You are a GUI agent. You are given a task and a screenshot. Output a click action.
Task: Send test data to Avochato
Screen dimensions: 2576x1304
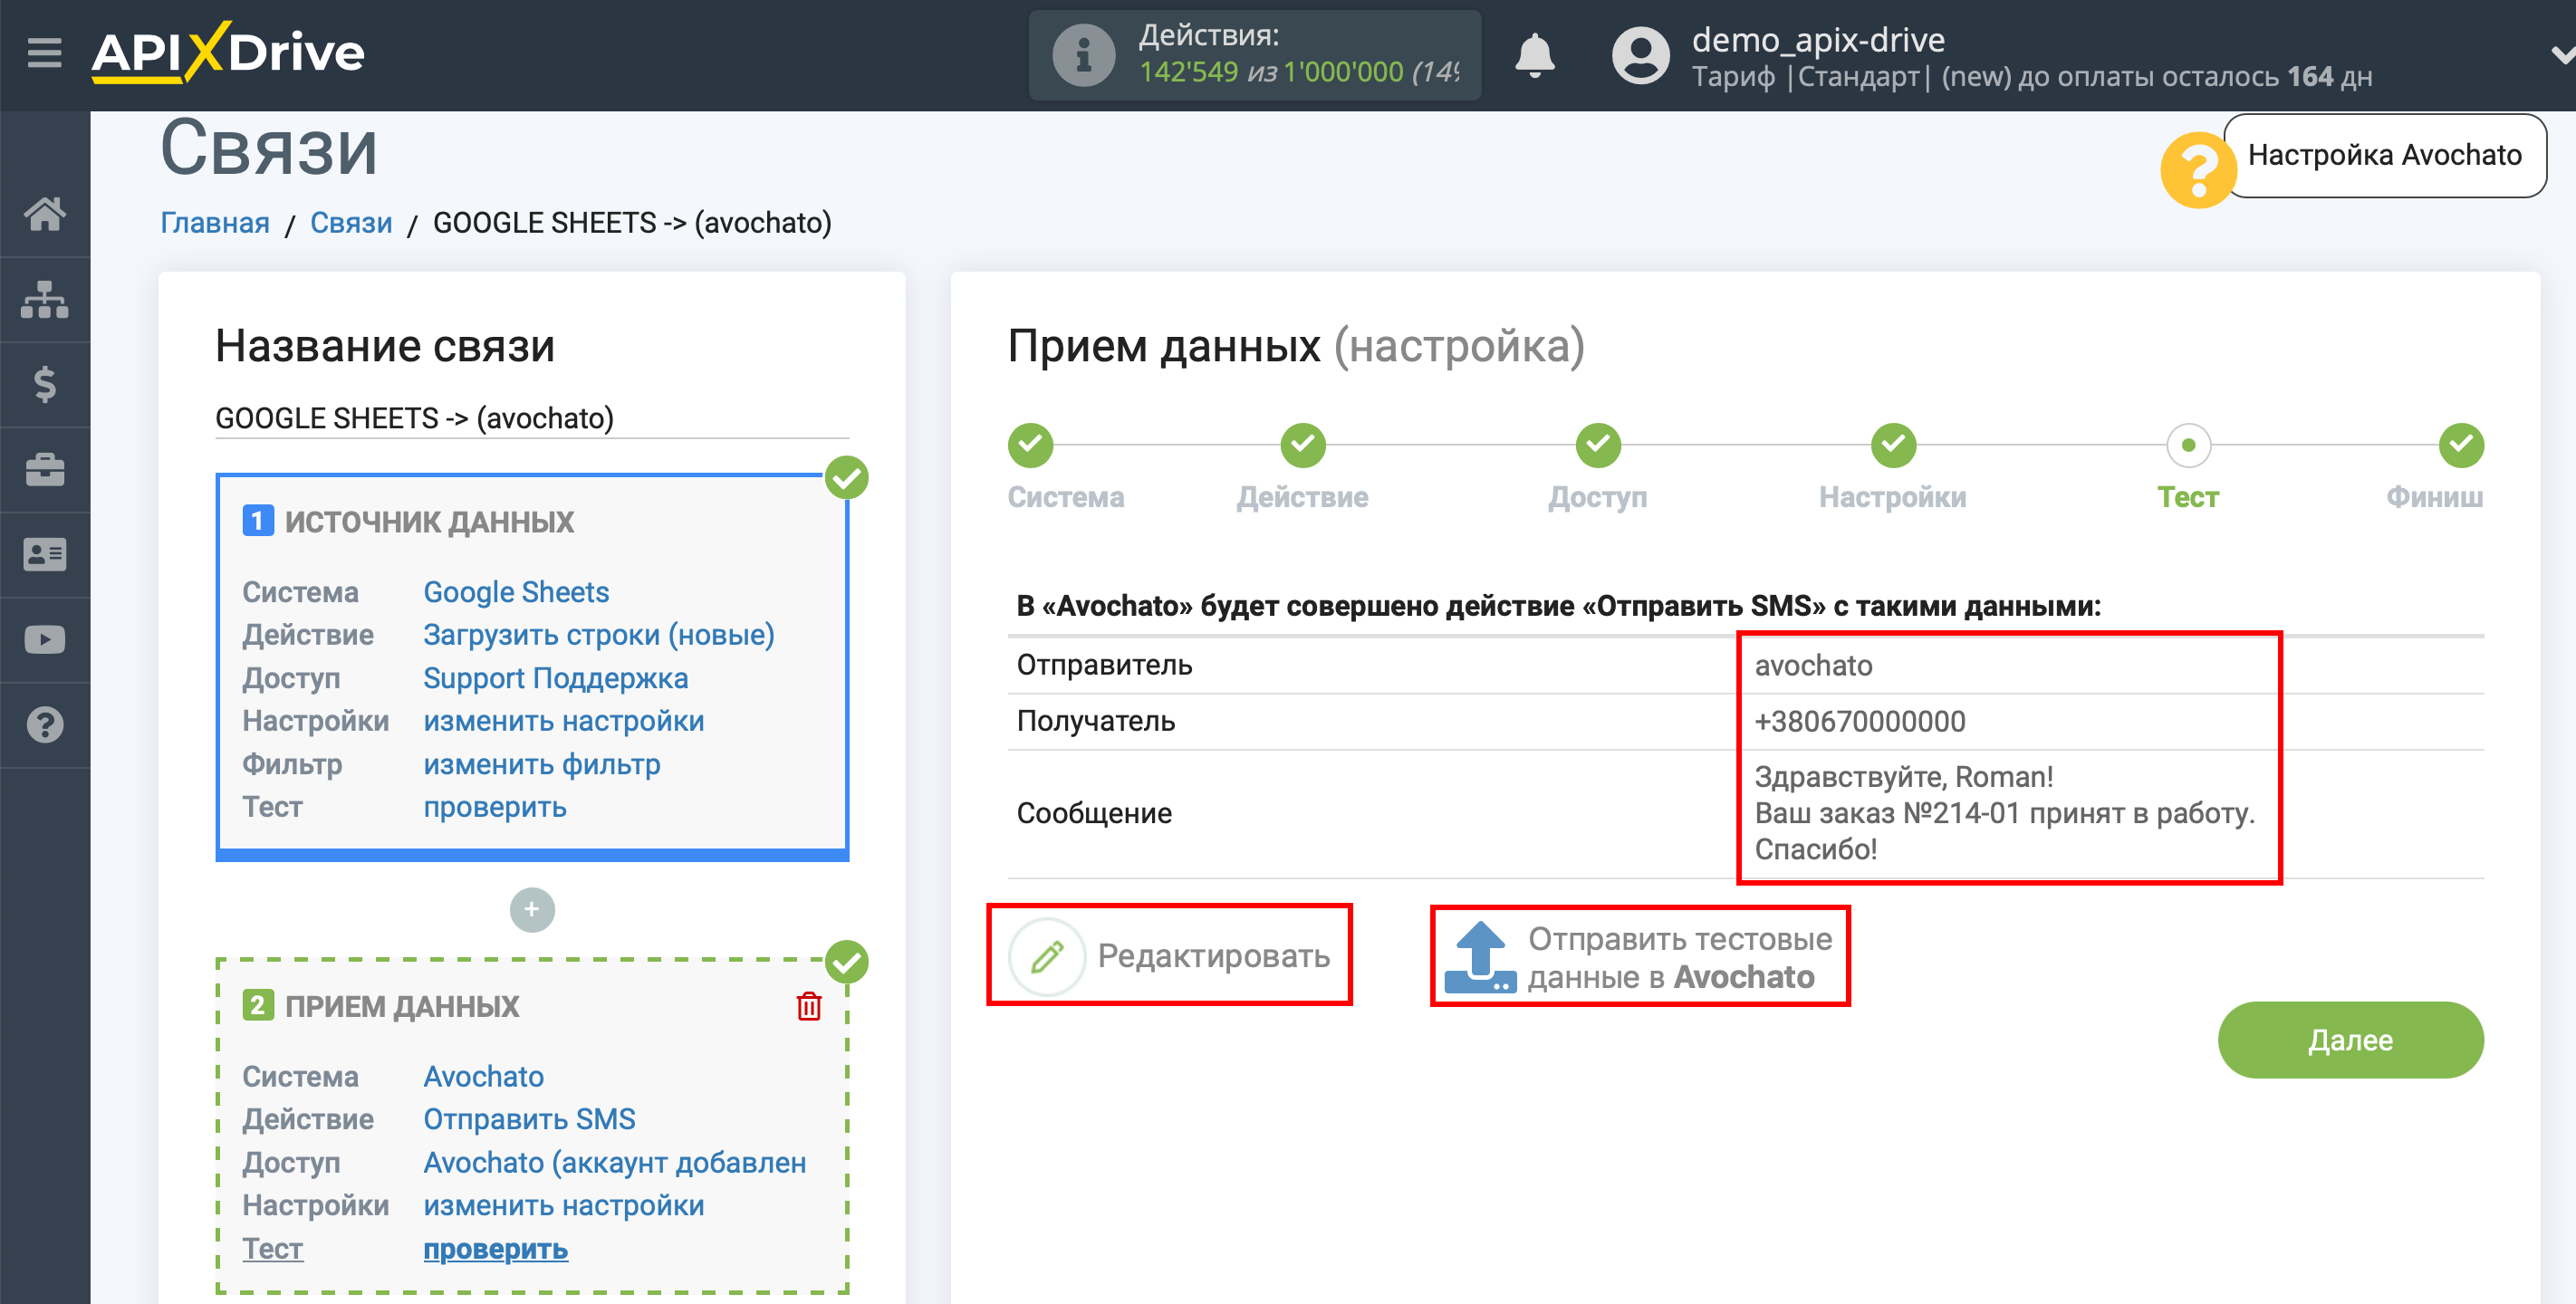click(x=1640, y=957)
